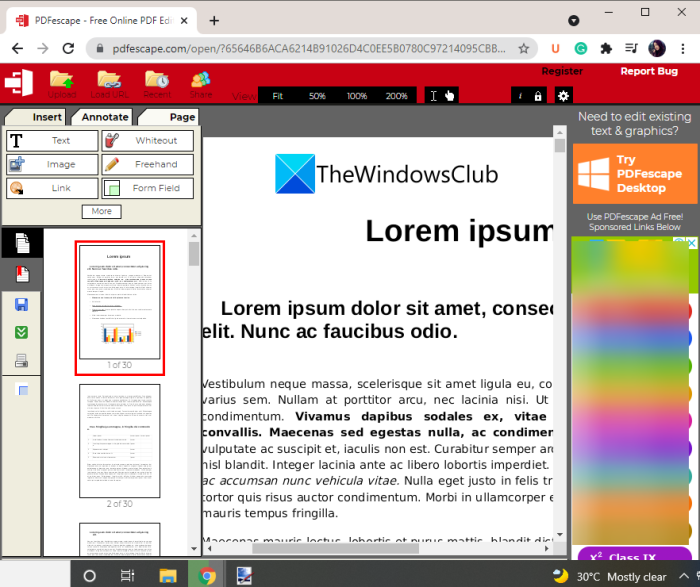Open the Try PDFescape Desktop banner
The width and height of the screenshot is (700, 587).
[635, 174]
